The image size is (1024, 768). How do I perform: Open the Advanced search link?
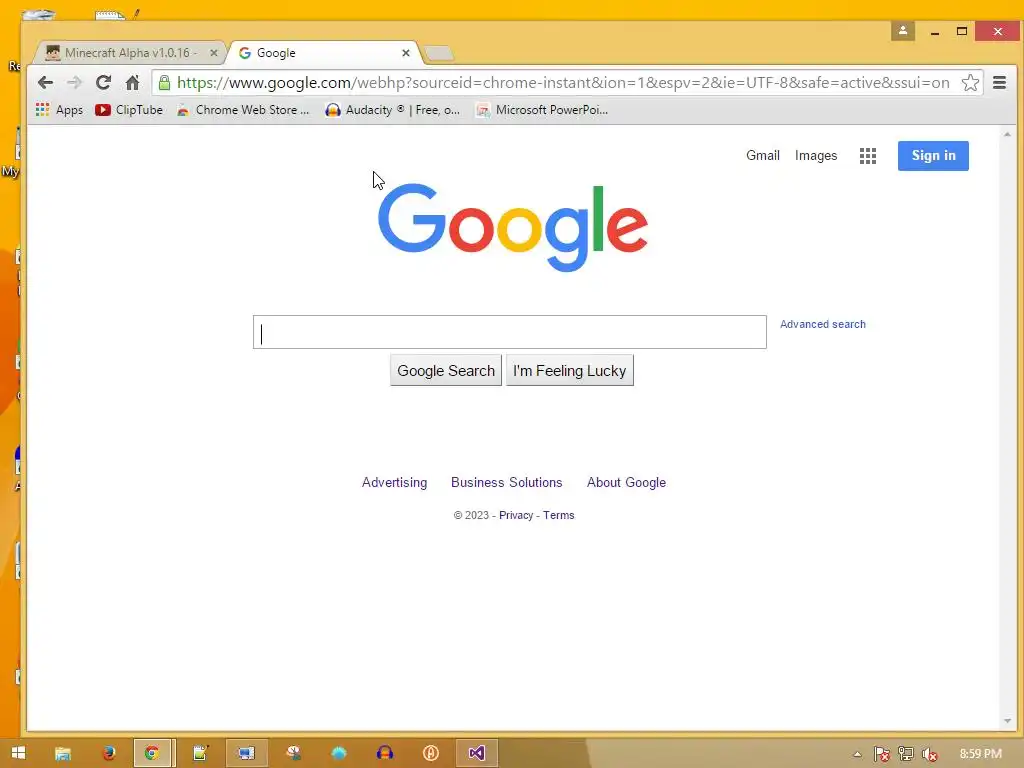823,324
